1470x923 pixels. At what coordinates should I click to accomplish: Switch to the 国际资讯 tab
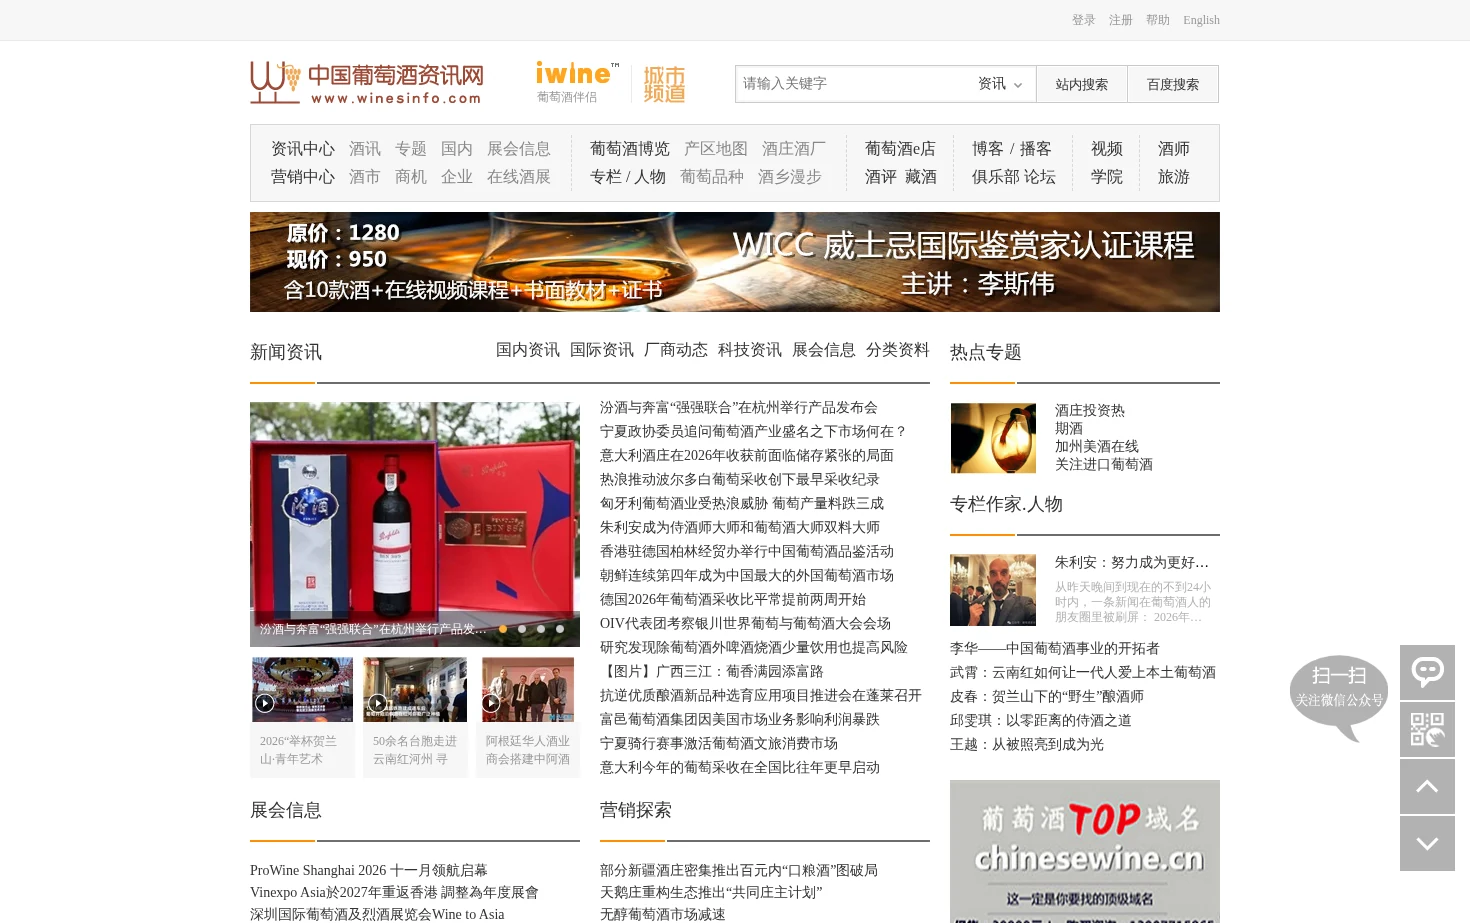(602, 350)
